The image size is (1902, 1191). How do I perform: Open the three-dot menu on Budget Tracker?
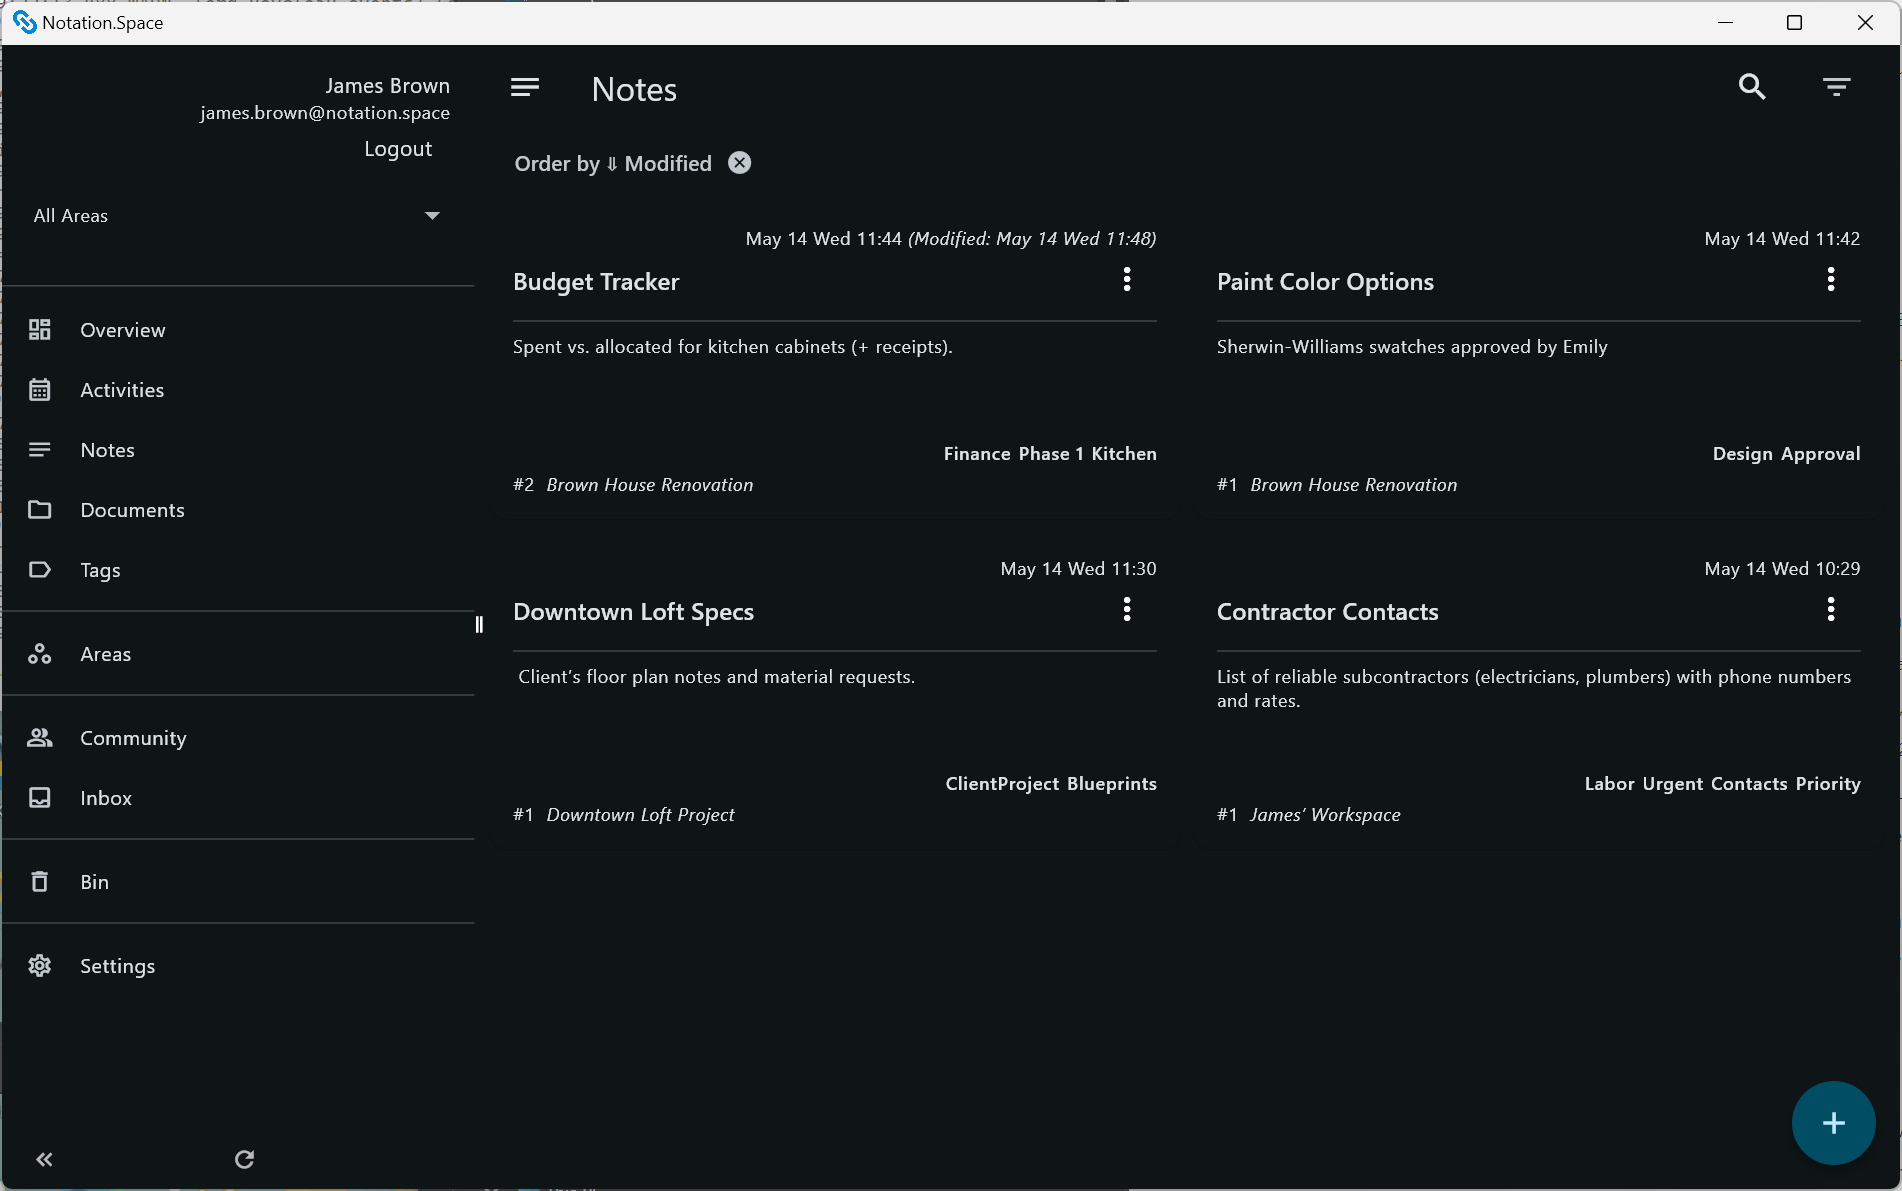(x=1126, y=280)
